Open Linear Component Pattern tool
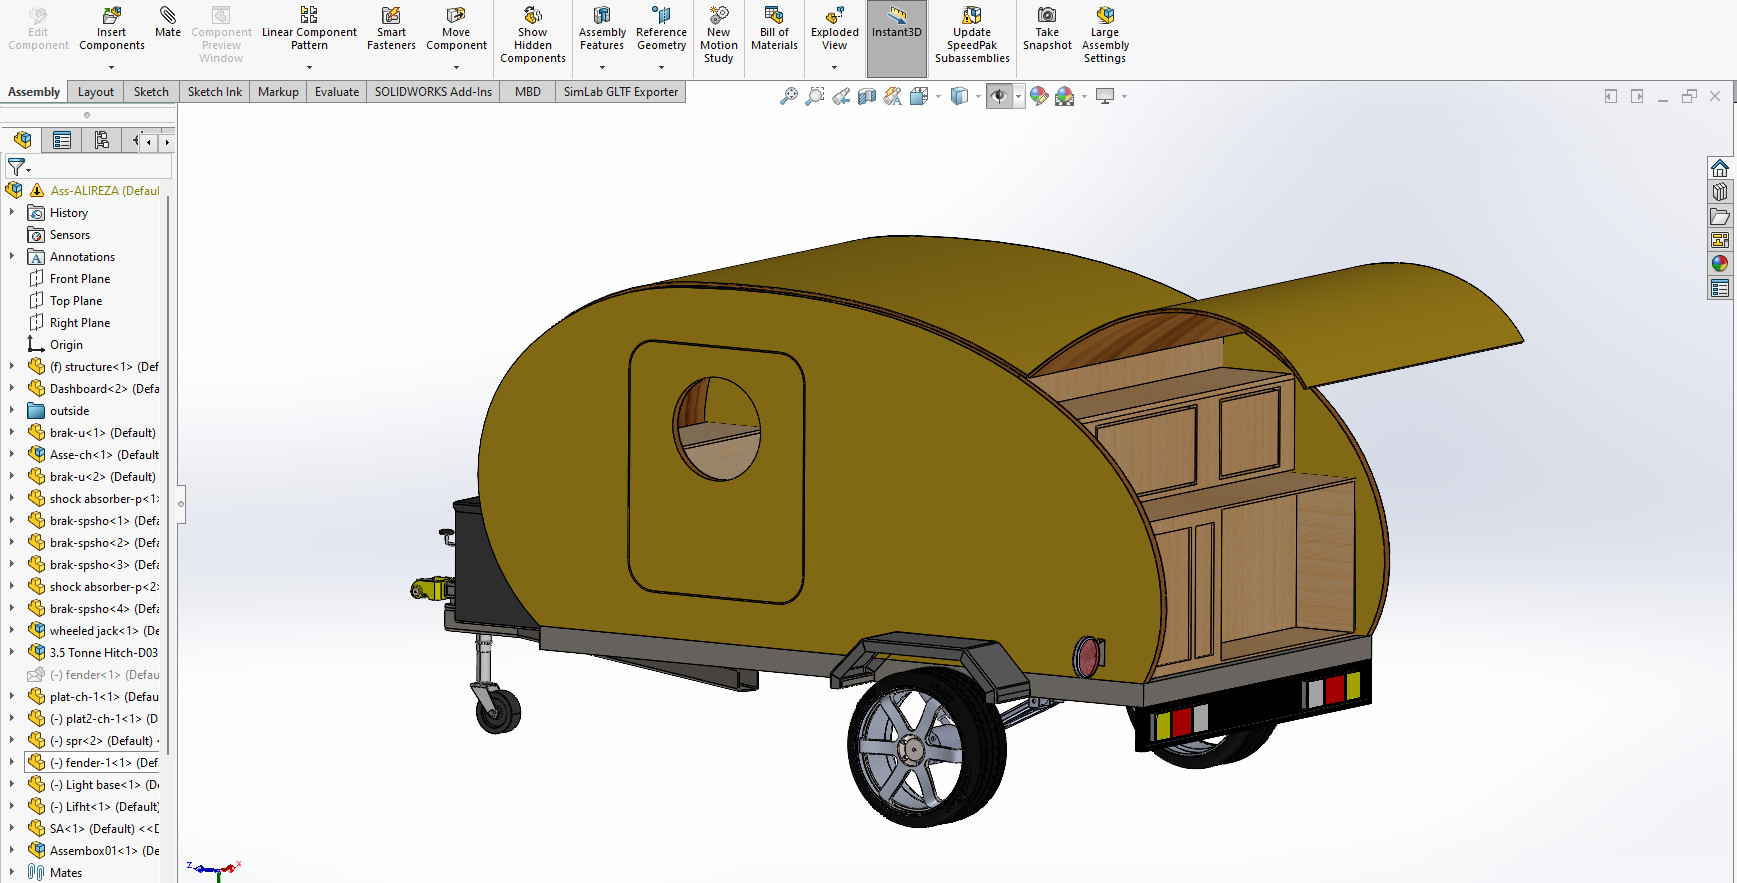The image size is (1737, 883). (x=309, y=30)
